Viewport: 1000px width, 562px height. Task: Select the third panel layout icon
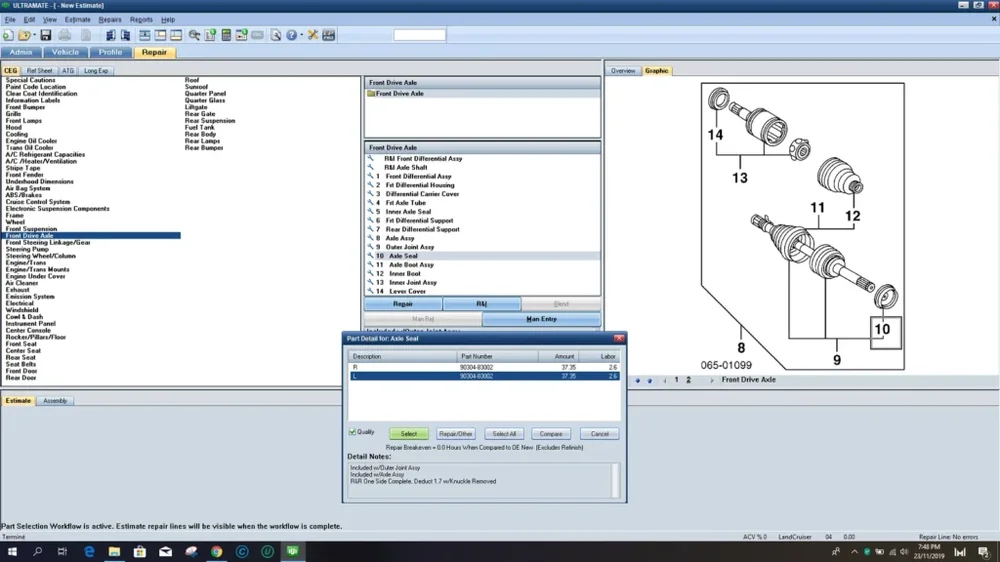[x=176, y=35]
